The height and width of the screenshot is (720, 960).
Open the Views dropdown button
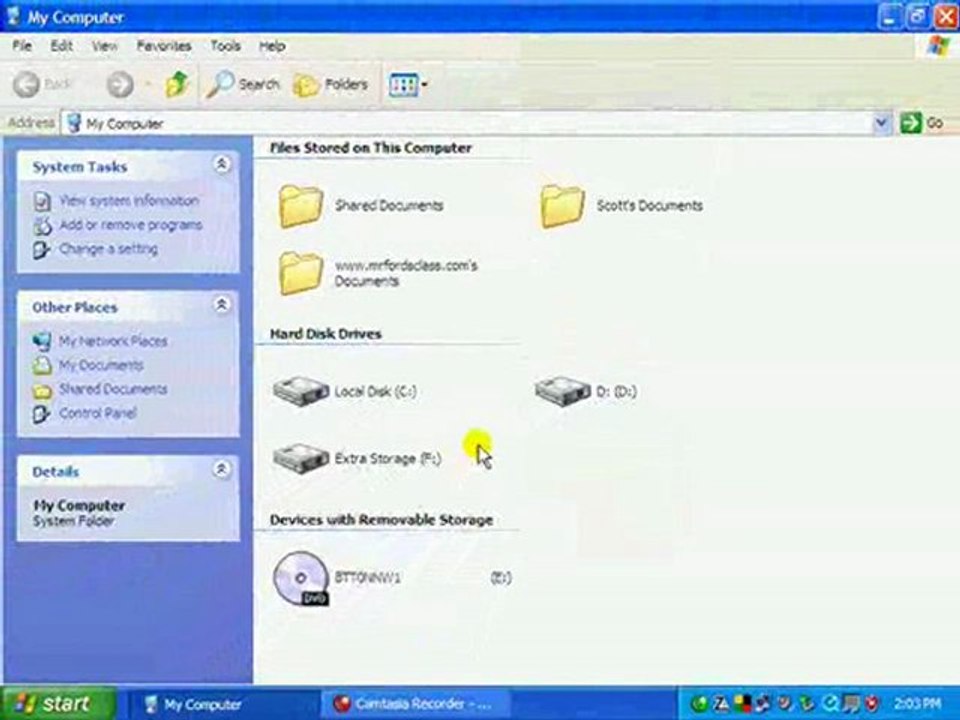click(x=408, y=84)
